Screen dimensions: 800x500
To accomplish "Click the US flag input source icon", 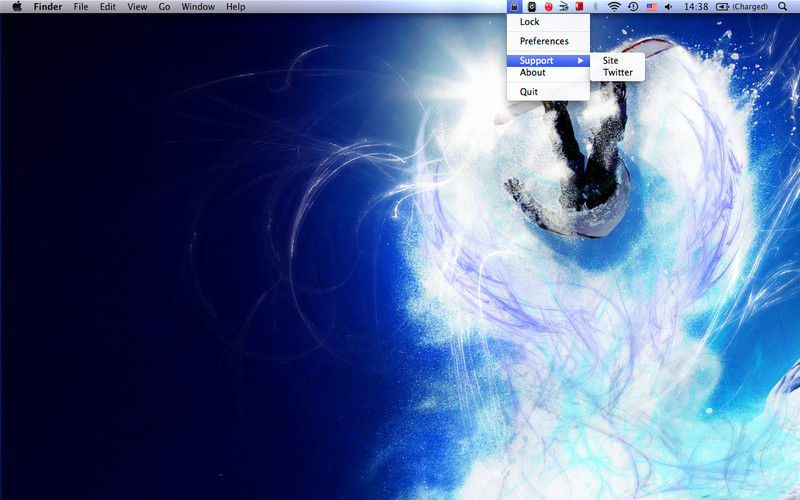I will click(x=651, y=7).
